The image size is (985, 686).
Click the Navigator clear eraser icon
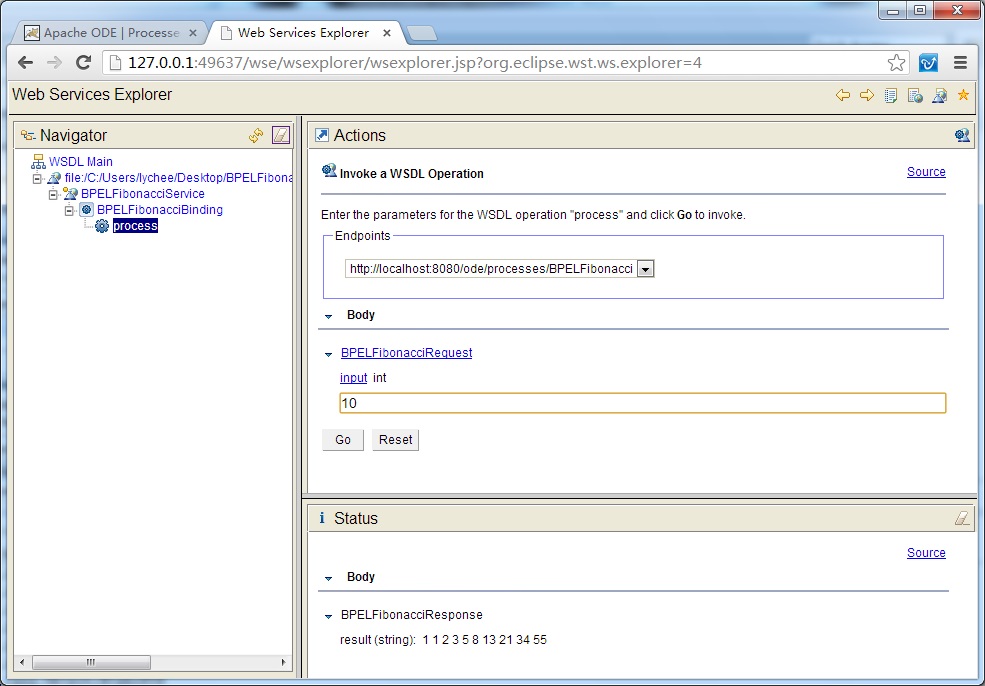point(281,135)
